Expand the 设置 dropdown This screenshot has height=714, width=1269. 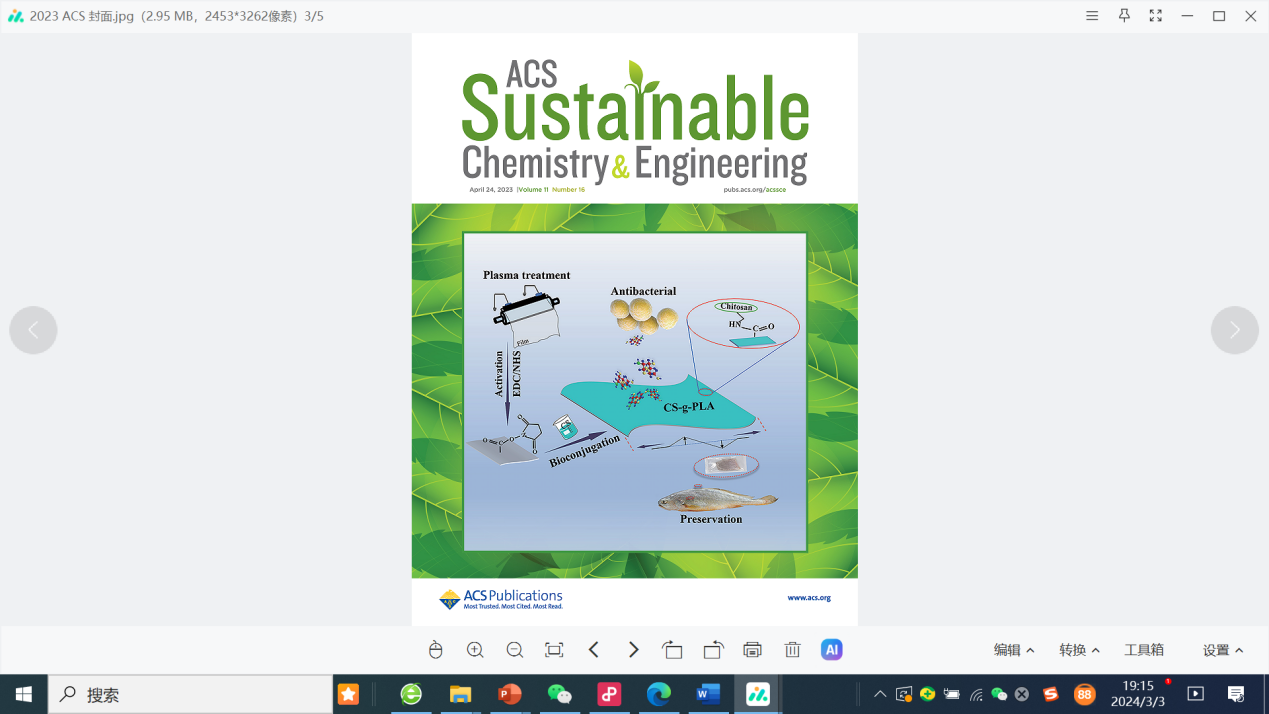click(1222, 650)
